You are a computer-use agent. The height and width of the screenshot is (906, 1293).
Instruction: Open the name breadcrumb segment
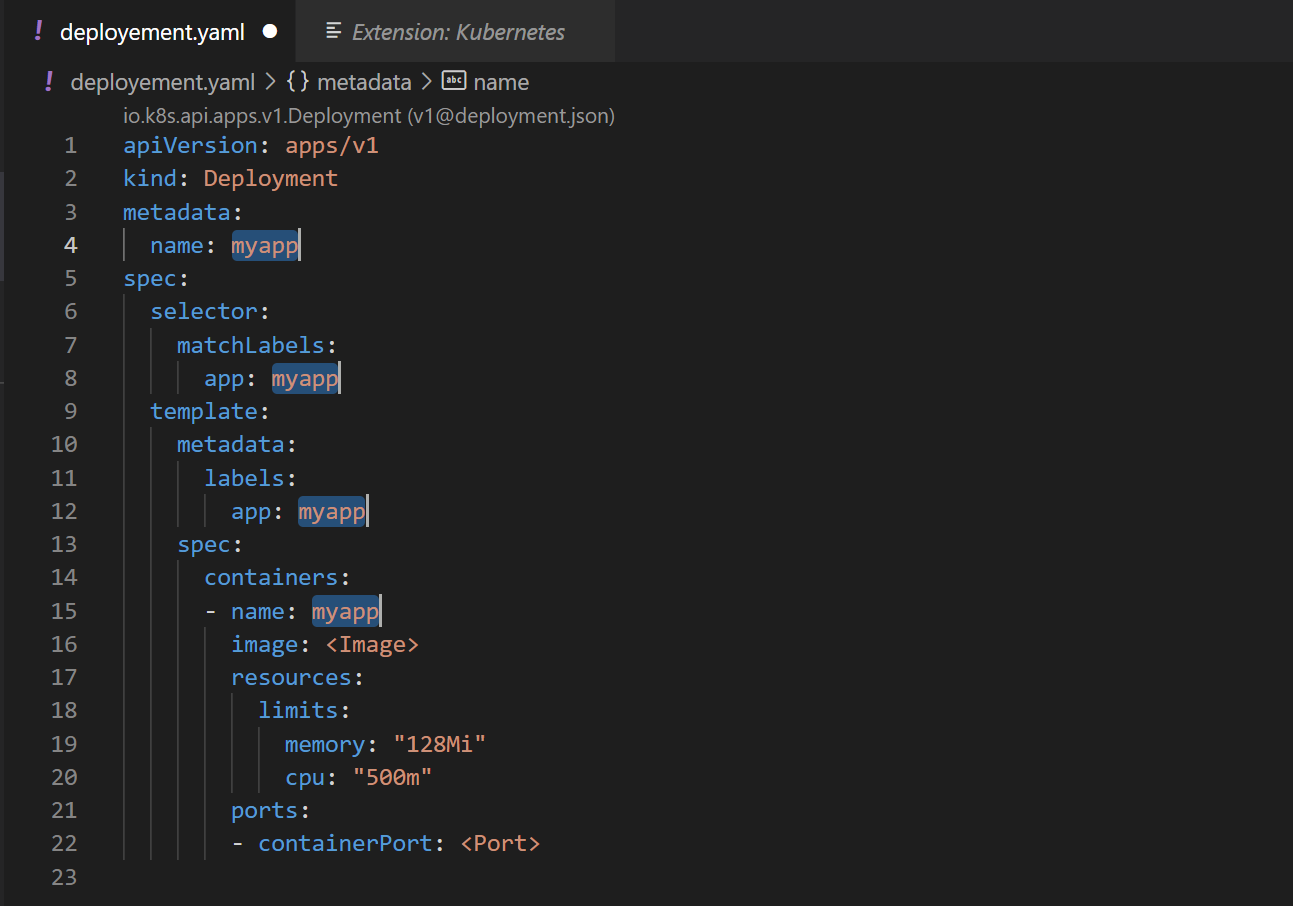pos(501,82)
